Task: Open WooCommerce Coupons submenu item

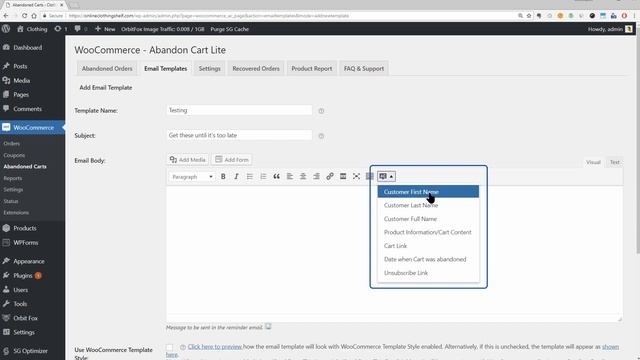Action: click(14, 155)
